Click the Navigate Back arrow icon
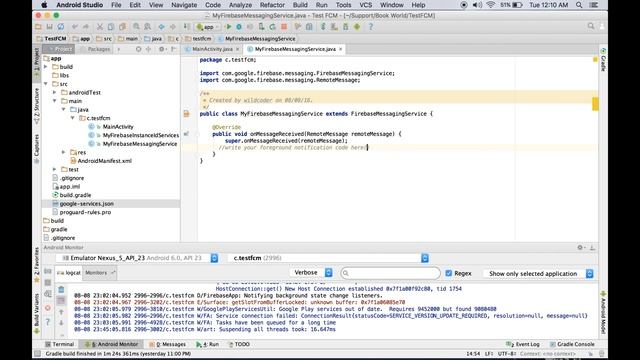This screenshot has width=640, height=360. [162, 27]
